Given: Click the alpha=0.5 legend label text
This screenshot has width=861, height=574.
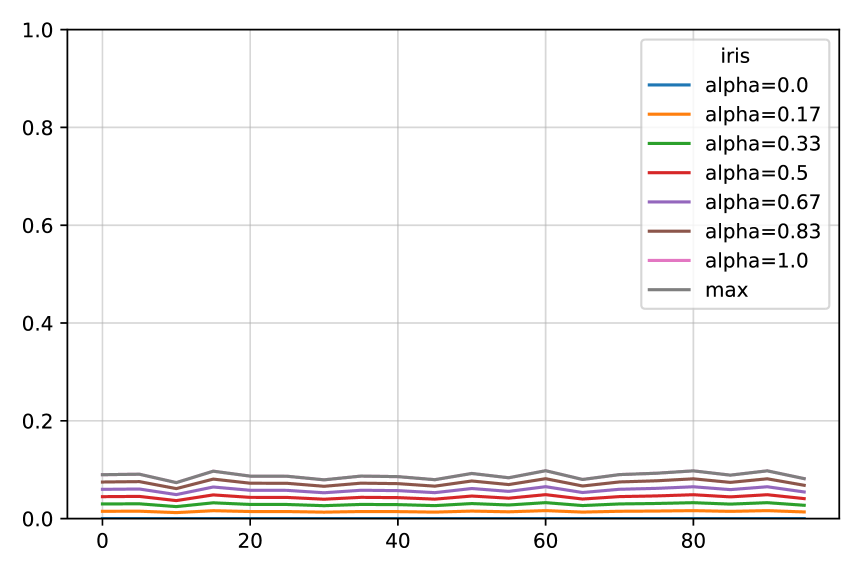Looking at the screenshot, I should pyautogui.click(x=757, y=173).
